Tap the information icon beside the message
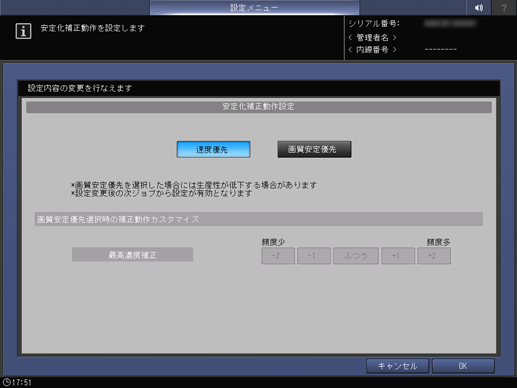 pos(23,31)
